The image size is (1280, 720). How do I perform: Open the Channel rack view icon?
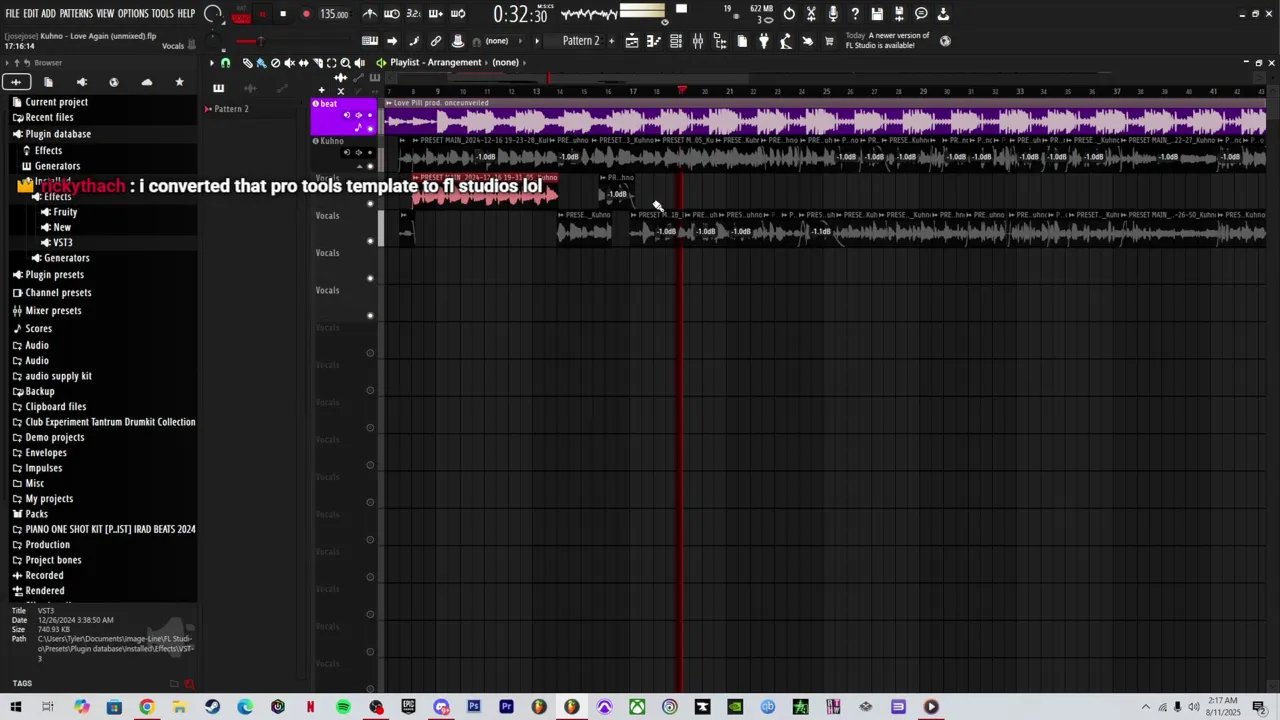[675, 41]
